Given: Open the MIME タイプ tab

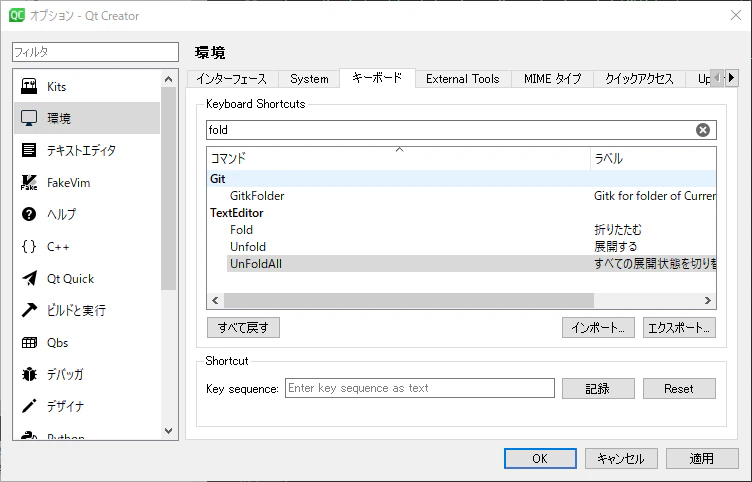Looking at the screenshot, I should [x=552, y=79].
